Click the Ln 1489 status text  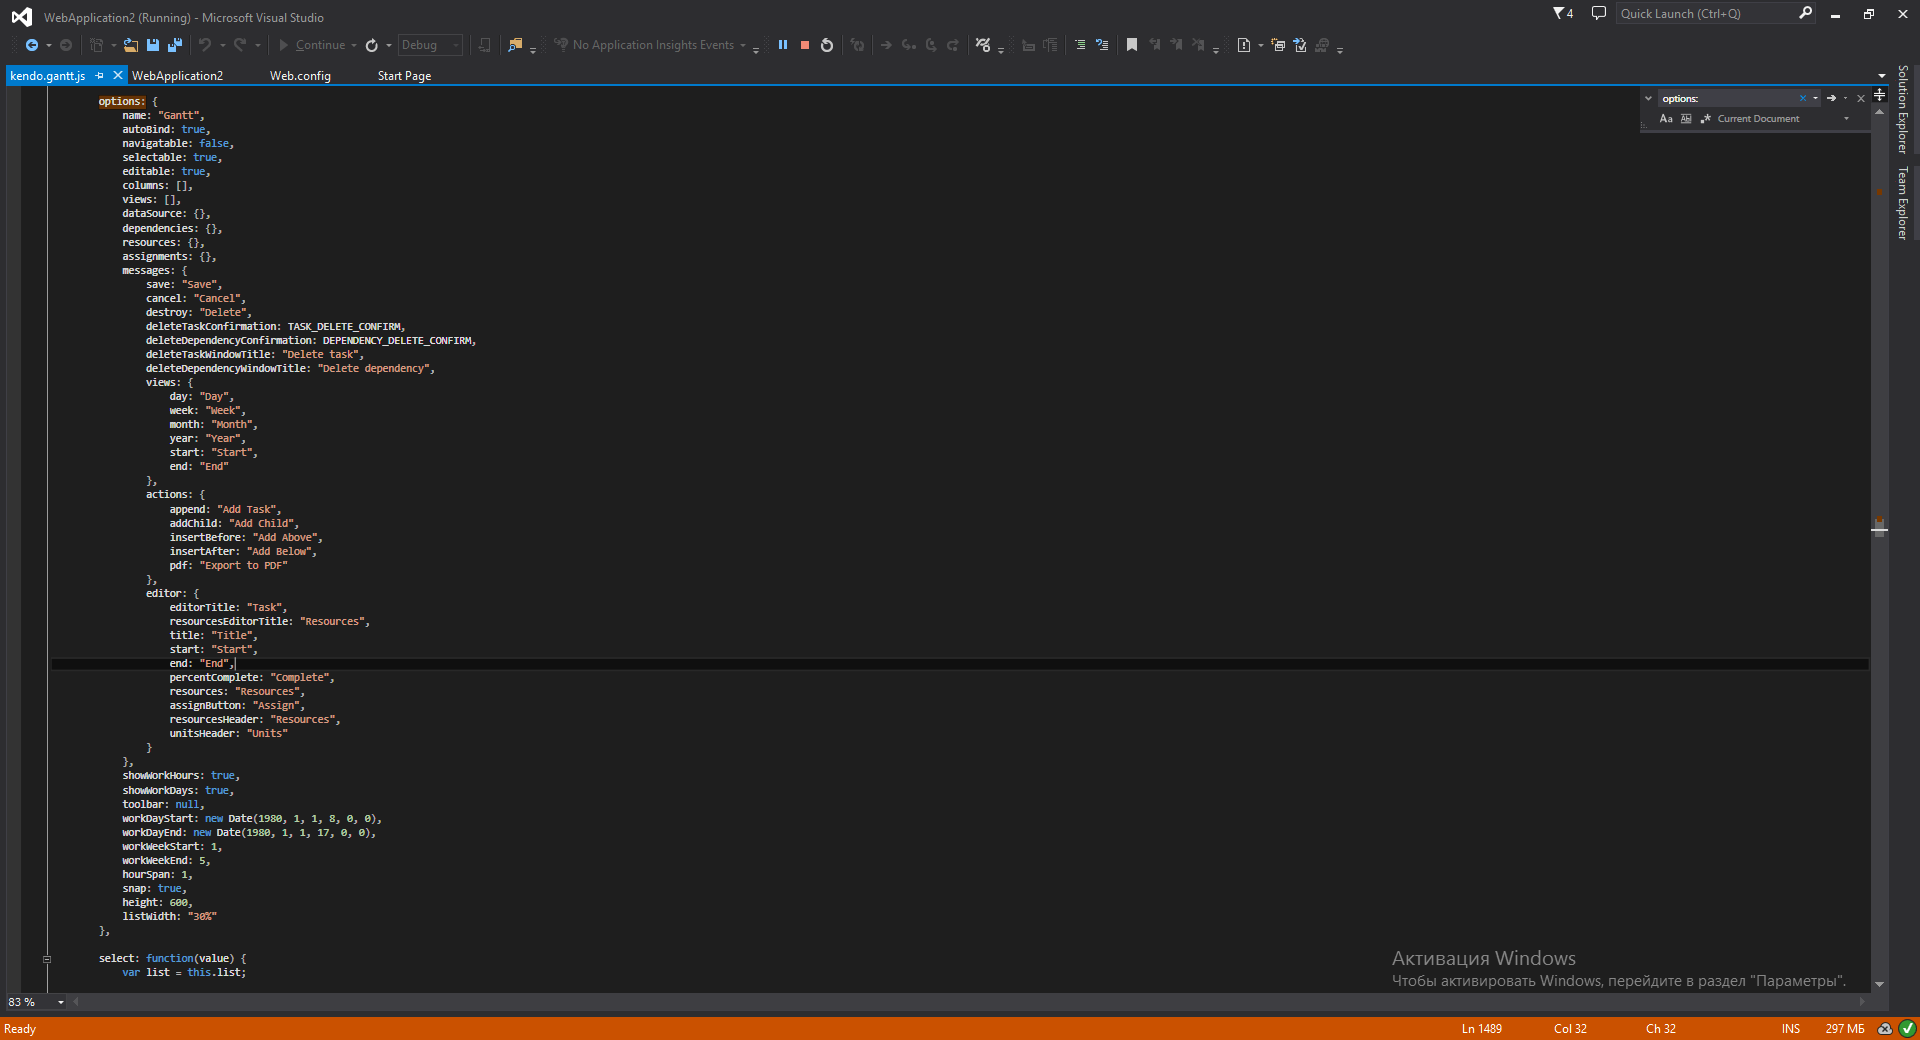tap(1482, 1028)
